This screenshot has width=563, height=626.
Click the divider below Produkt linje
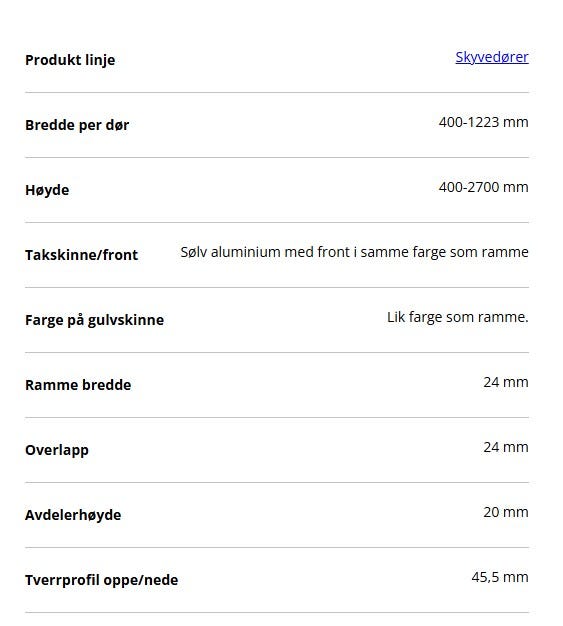click(277, 92)
